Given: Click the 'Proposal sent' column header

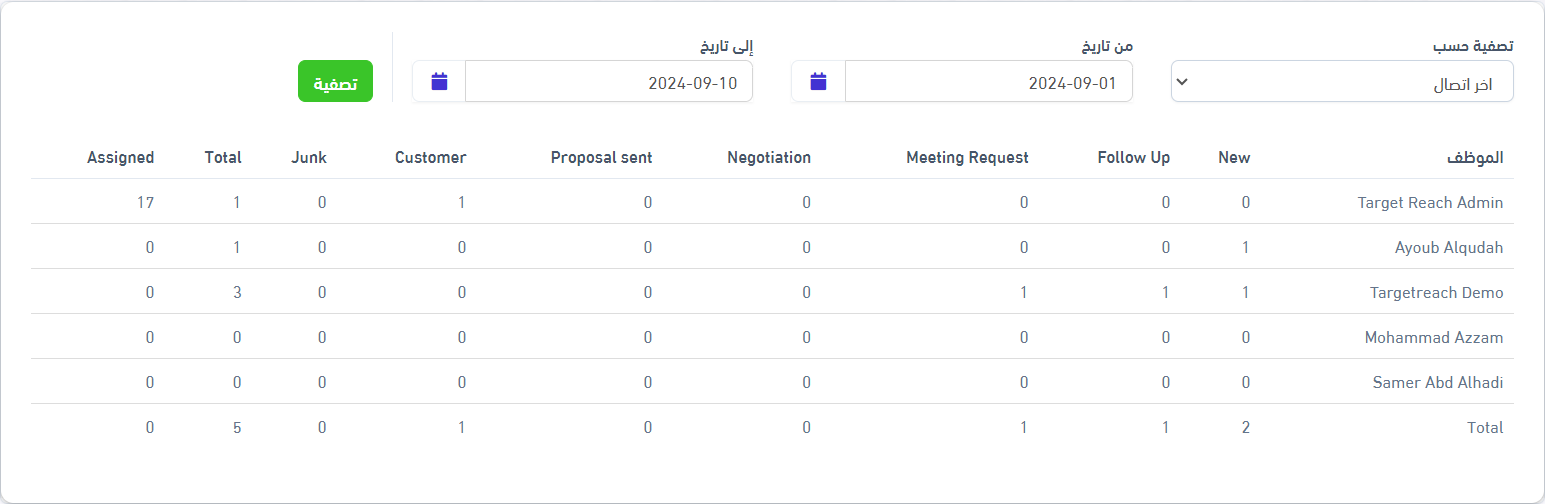Looking at the screenshot, I should point(601,158).
